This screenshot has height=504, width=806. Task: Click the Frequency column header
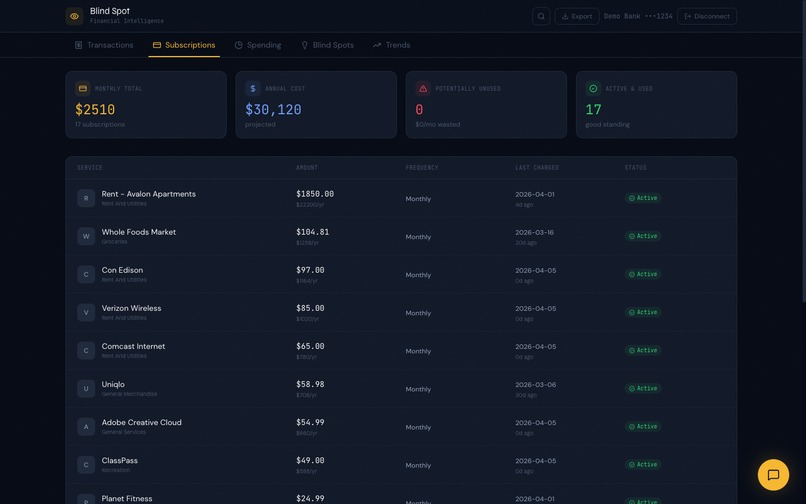[422, 168]
